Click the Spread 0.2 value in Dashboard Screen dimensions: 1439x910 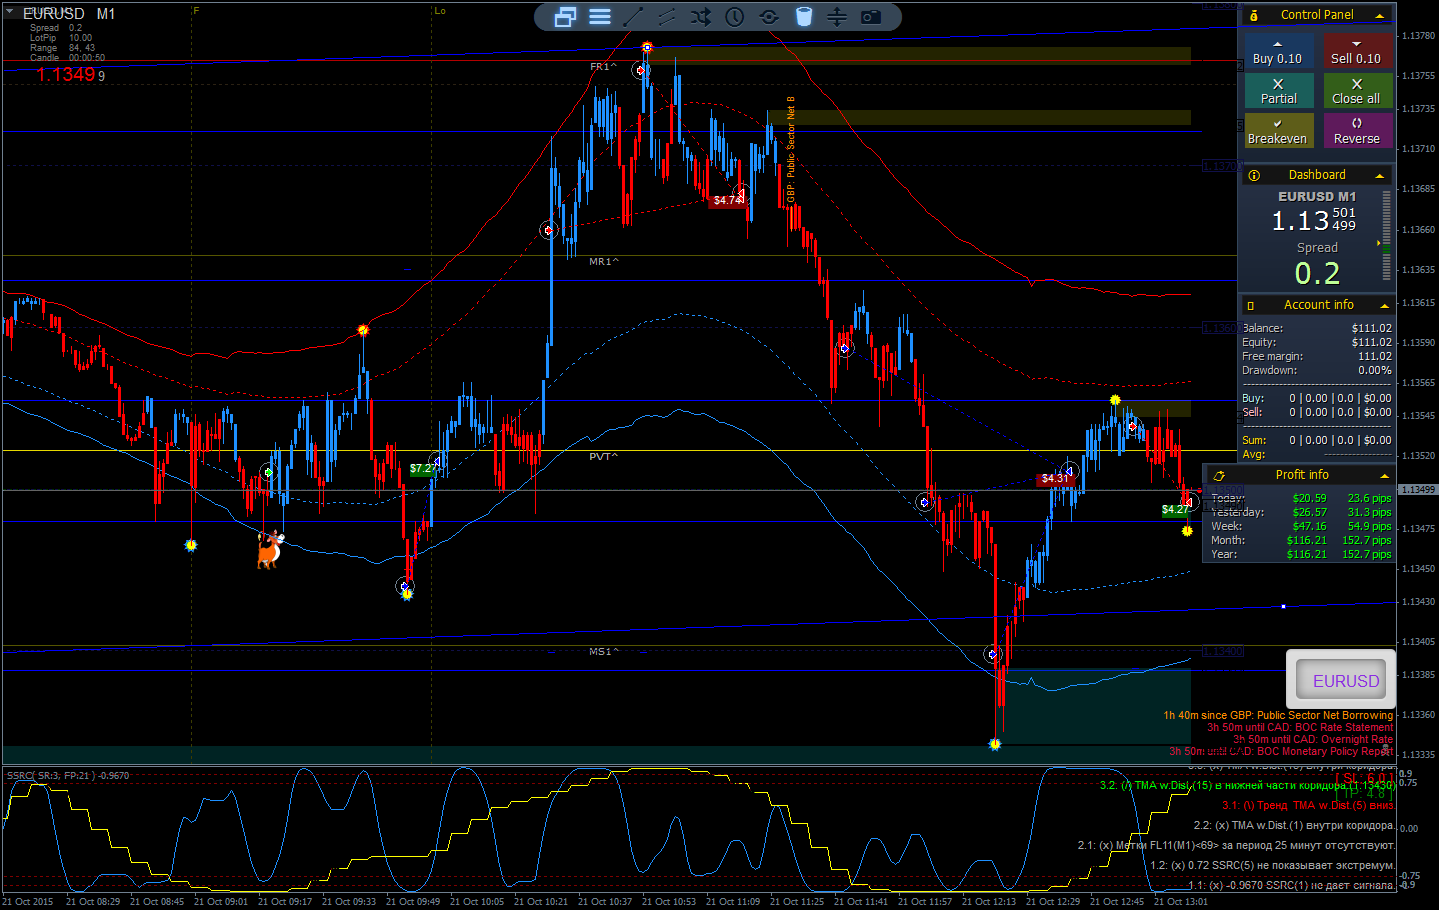click(1316, 273)
